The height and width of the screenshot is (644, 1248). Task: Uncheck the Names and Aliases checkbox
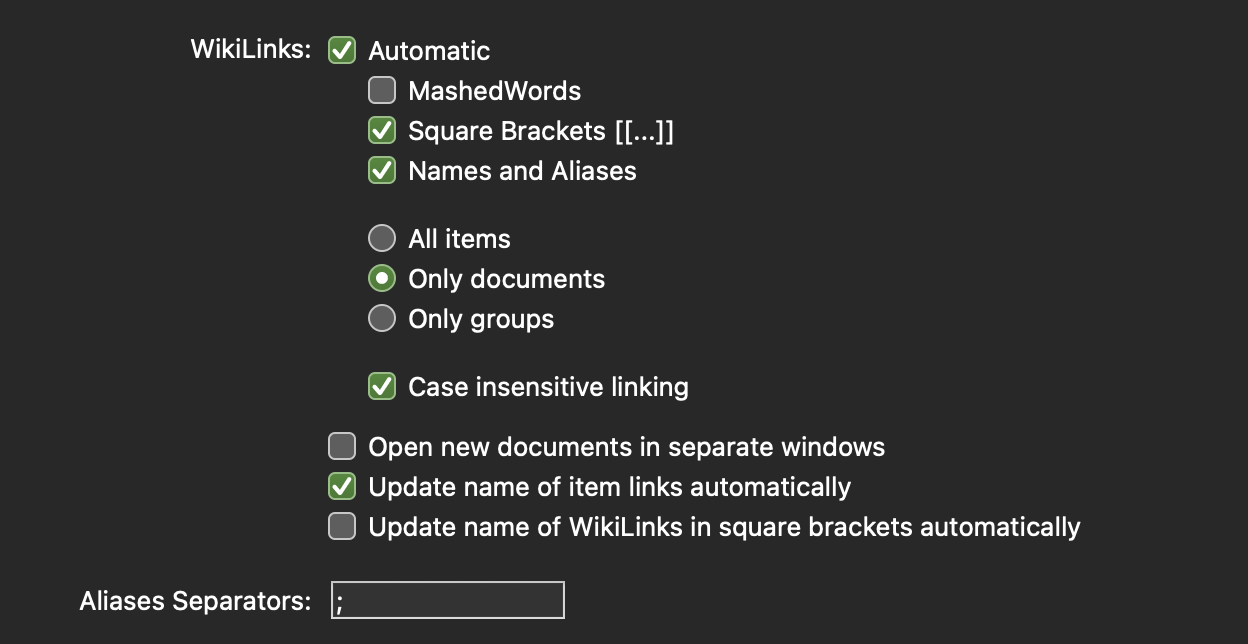point(382,171)
